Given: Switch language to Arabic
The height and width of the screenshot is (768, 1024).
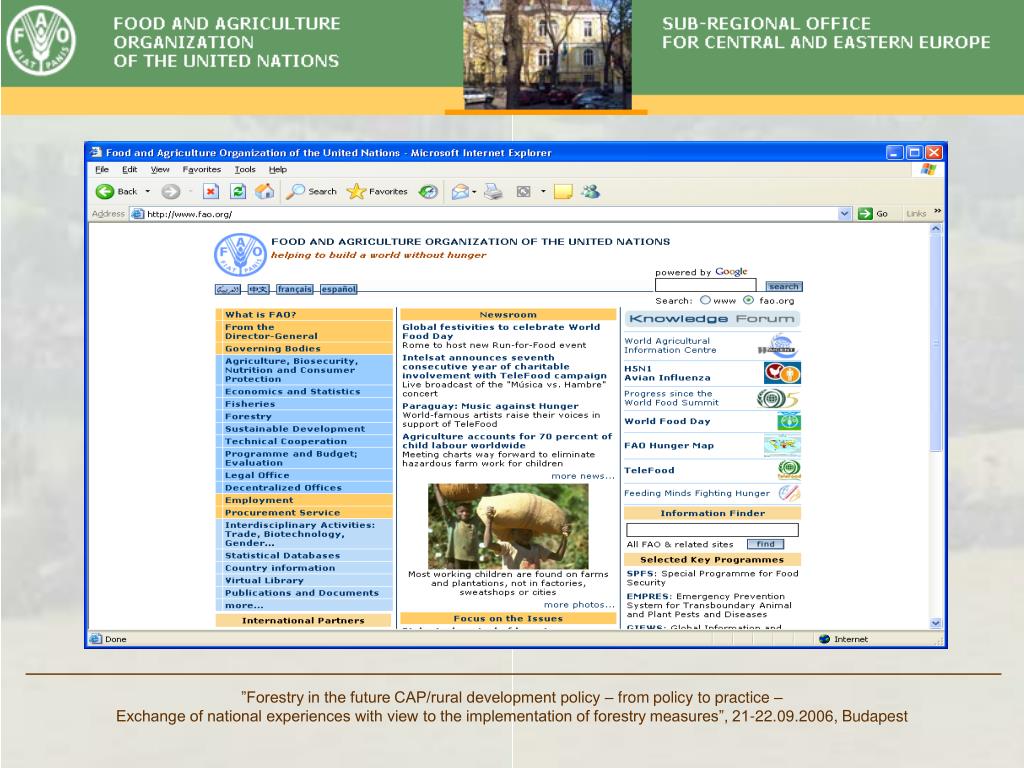Looking at the screenshot, I should coord(228,289).
